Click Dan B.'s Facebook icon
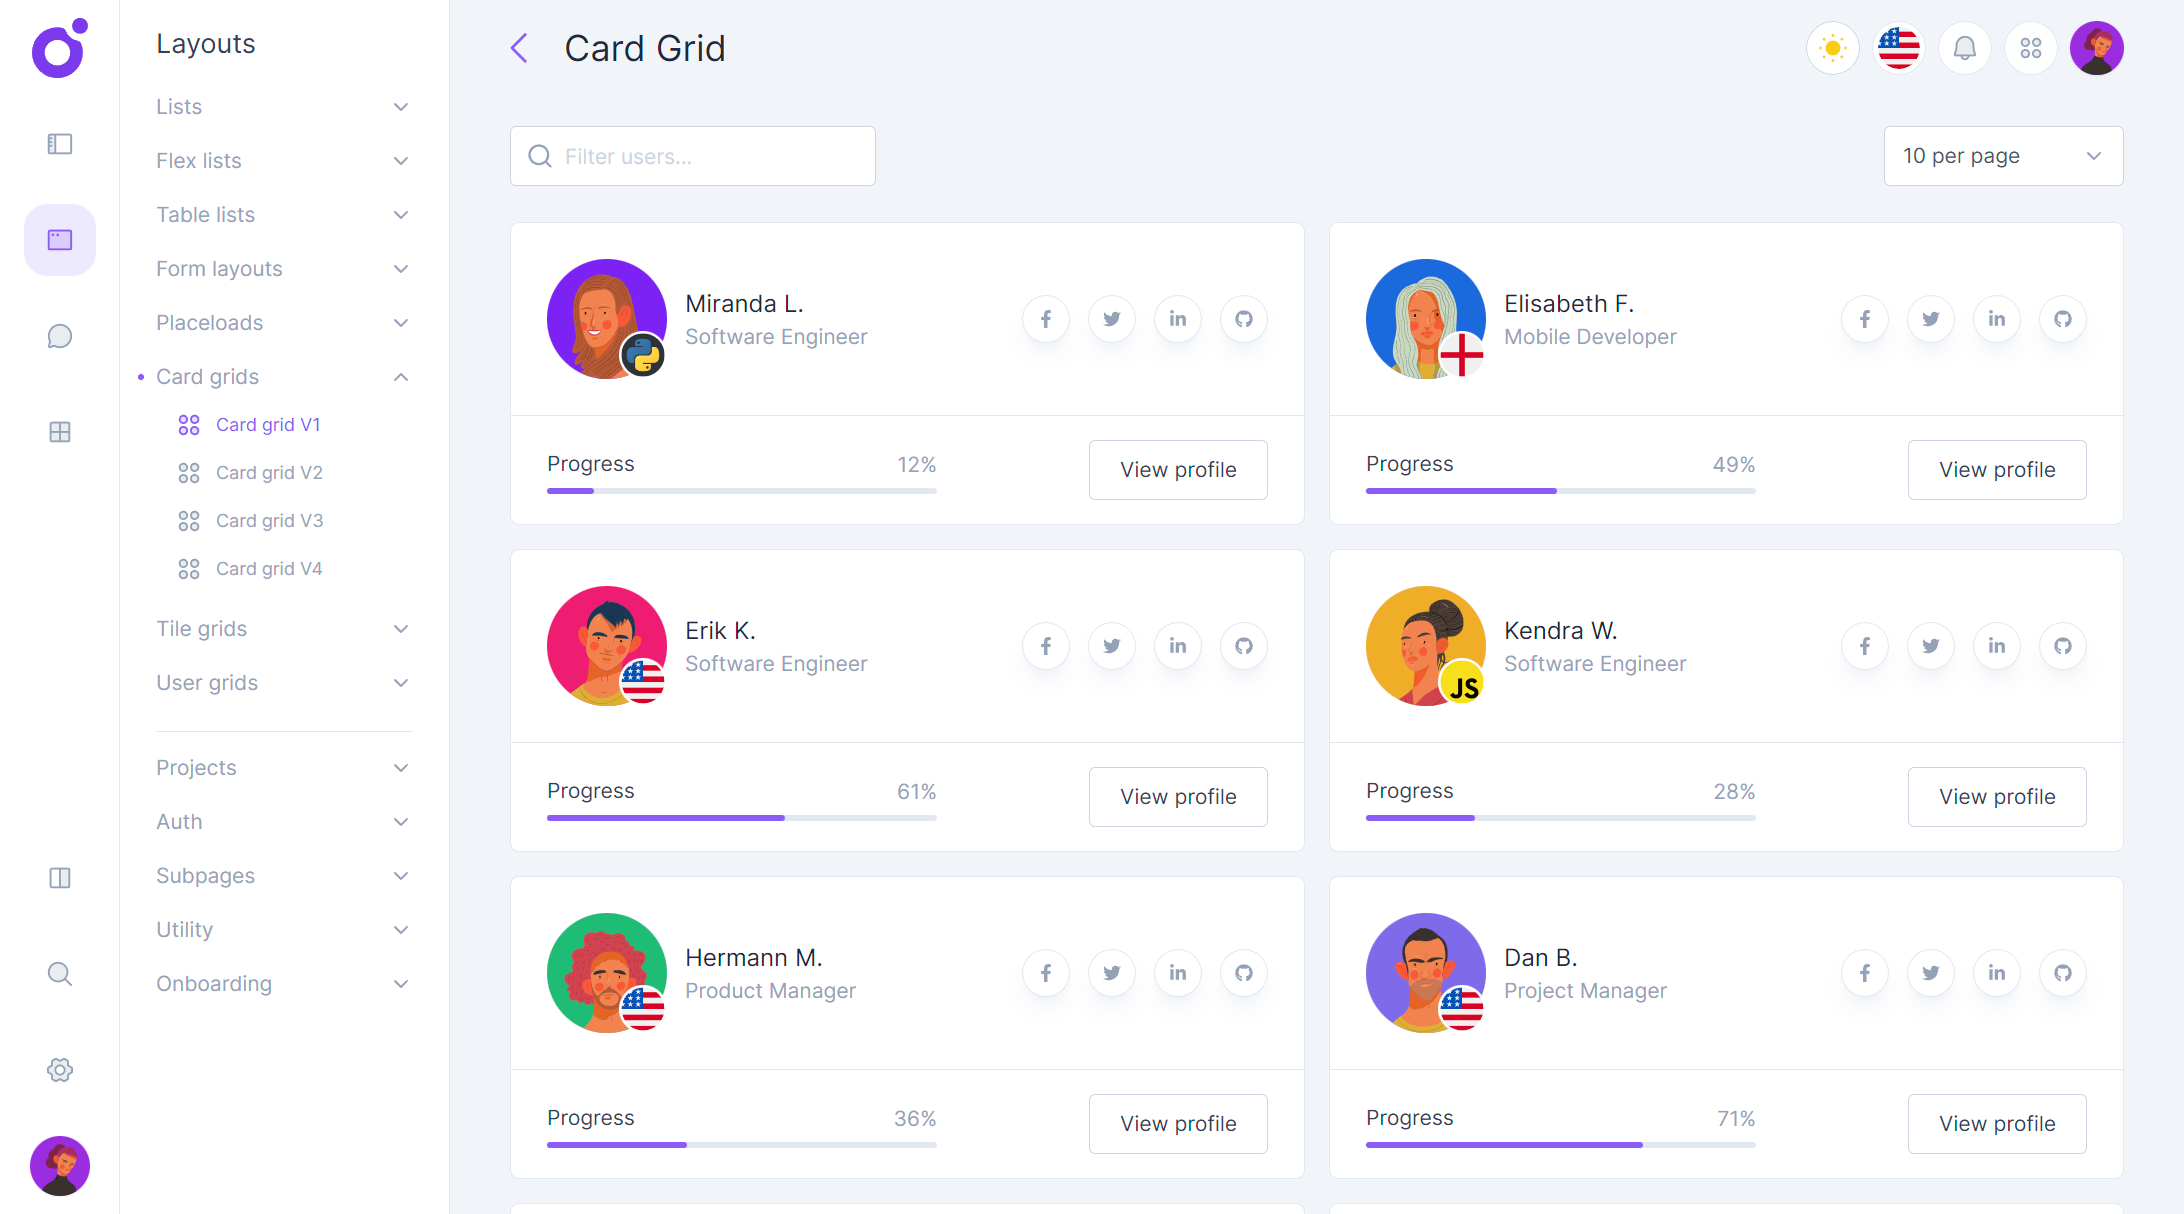The width and height of the screenshot is (2184, 1214). coord(1864,972)
